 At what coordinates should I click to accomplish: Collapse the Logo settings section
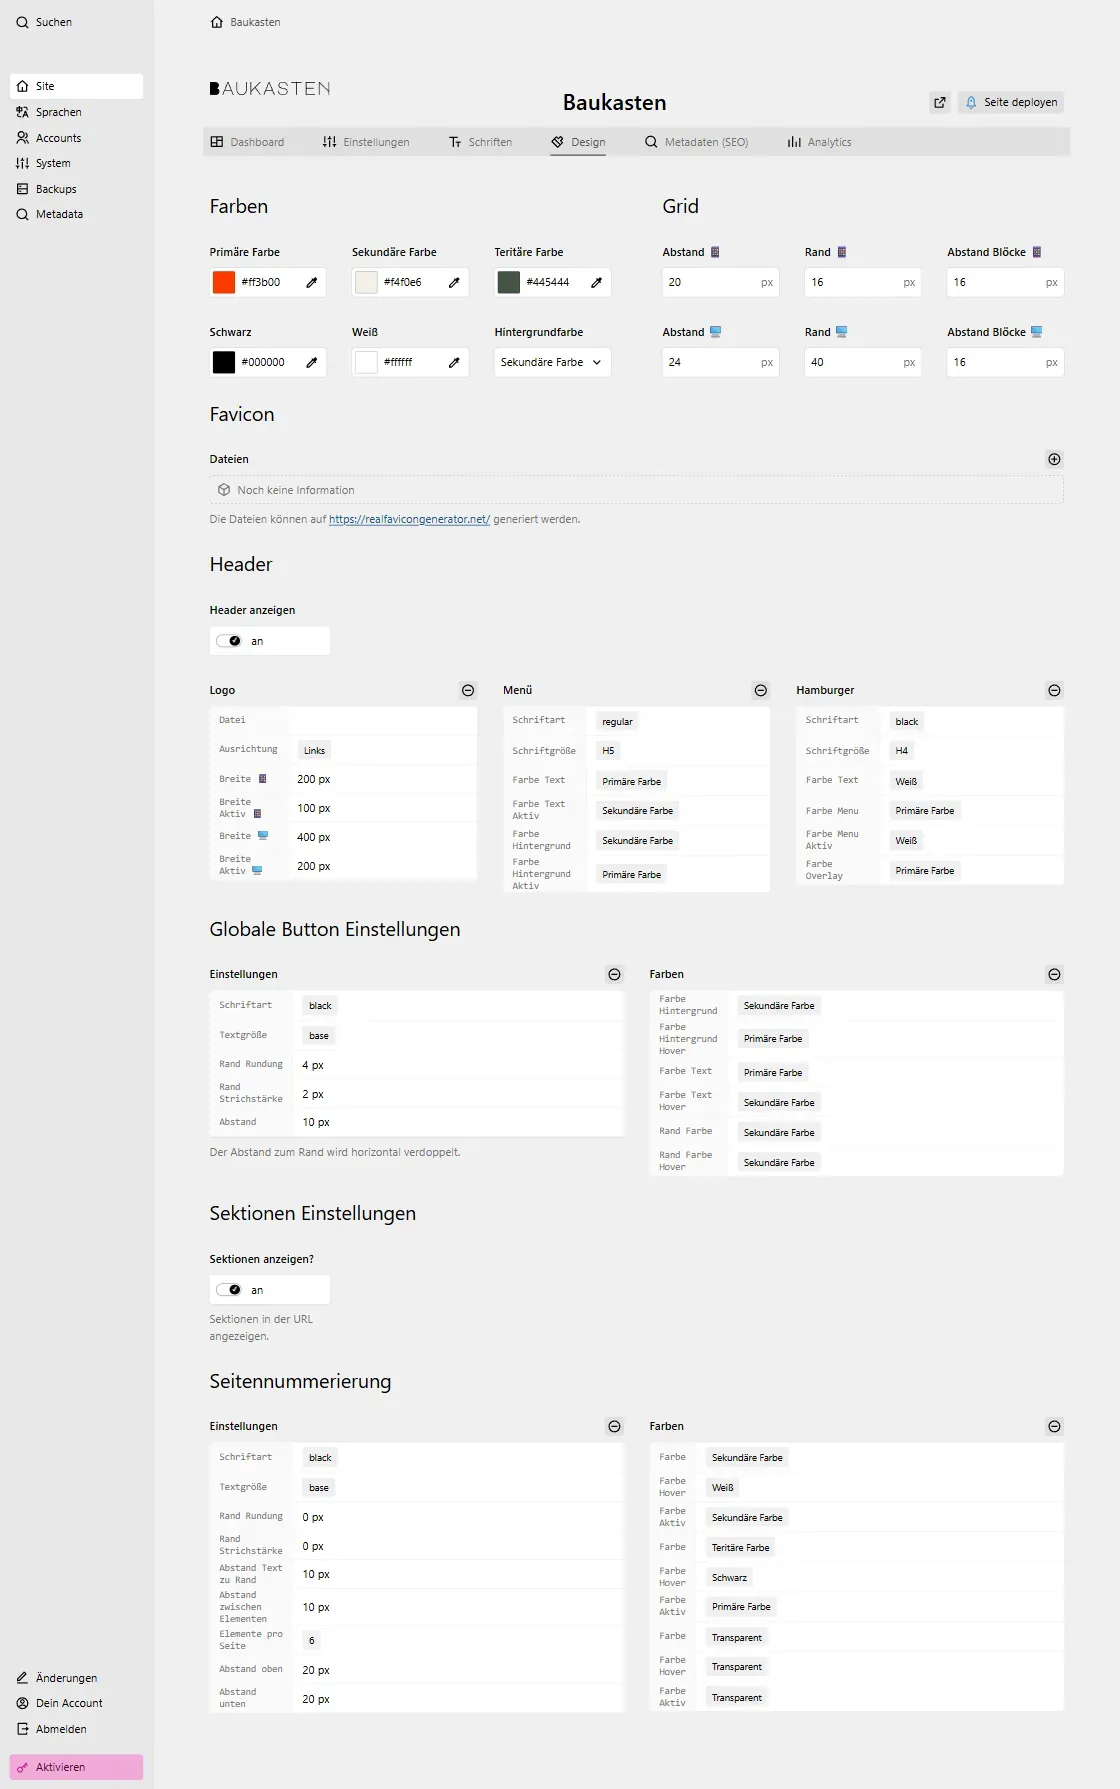coord(468,690)
